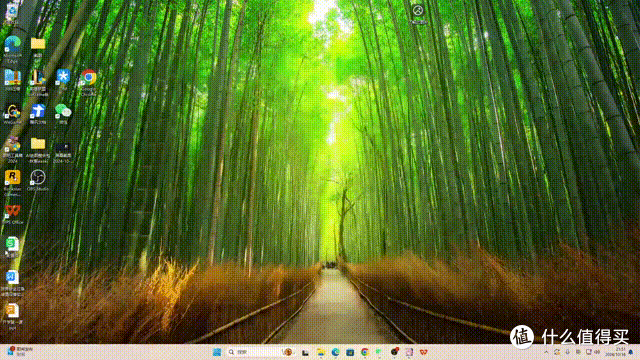Click the taskbar search box

[260, 352]
